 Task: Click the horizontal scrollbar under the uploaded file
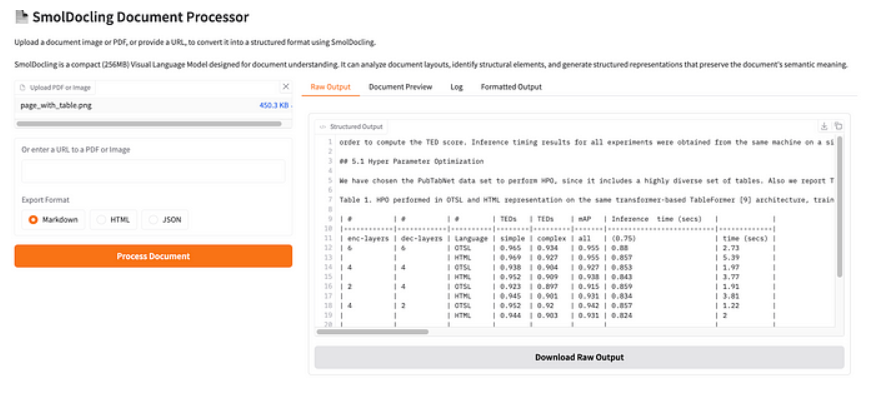tap(149, 124)
